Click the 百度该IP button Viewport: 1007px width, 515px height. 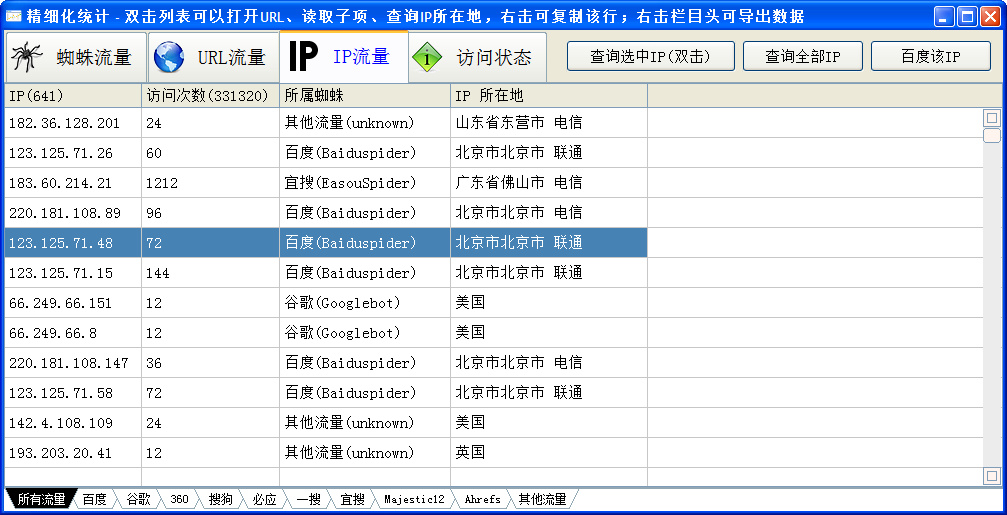point(931,57)
